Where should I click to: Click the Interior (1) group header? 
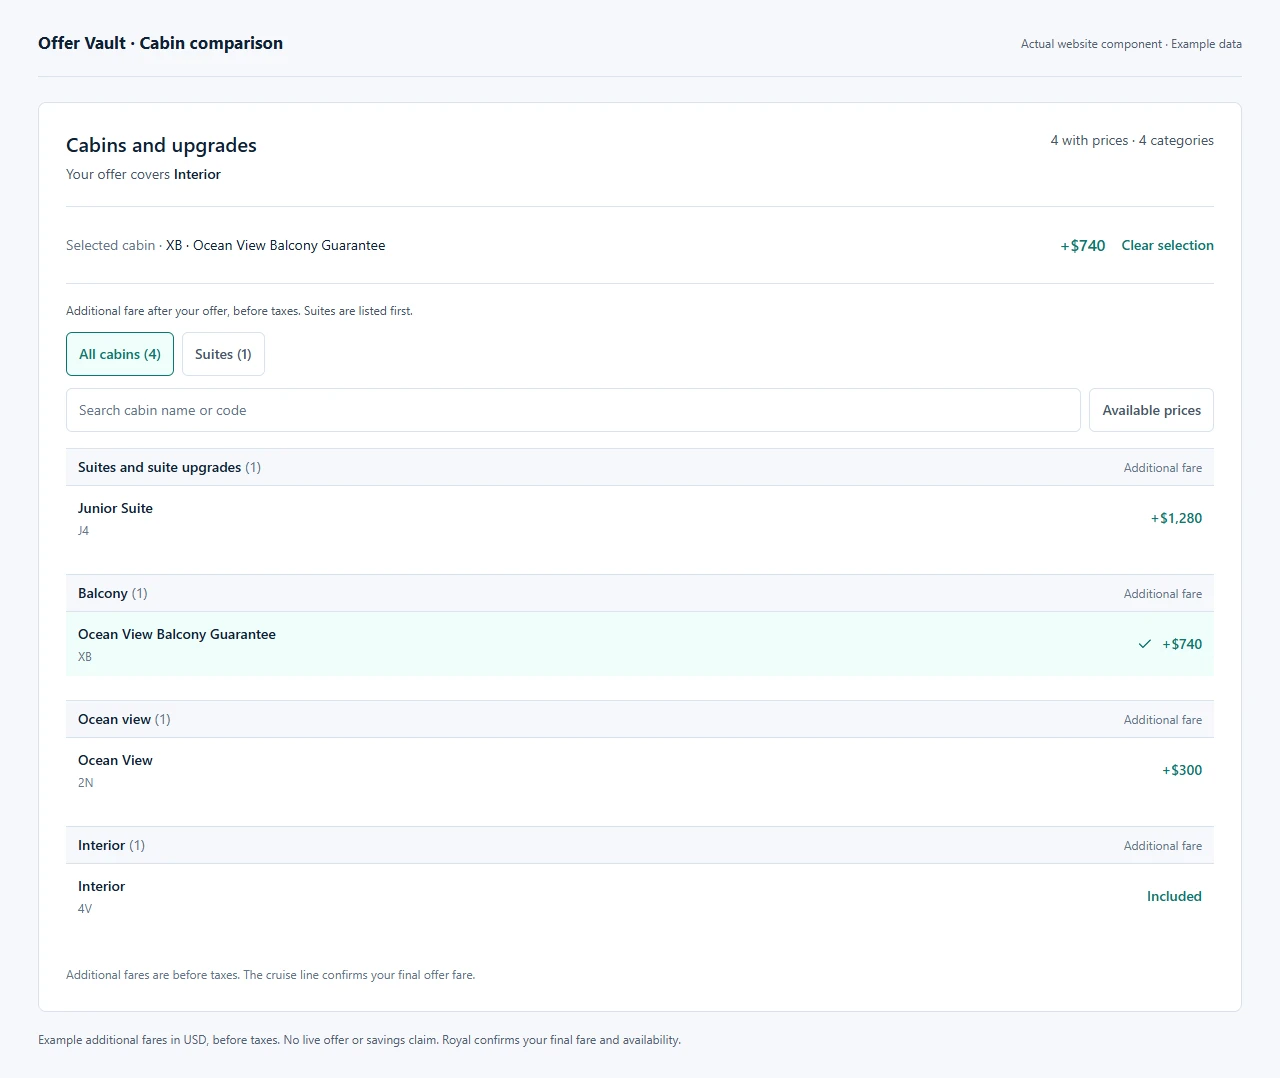[640, 845]
